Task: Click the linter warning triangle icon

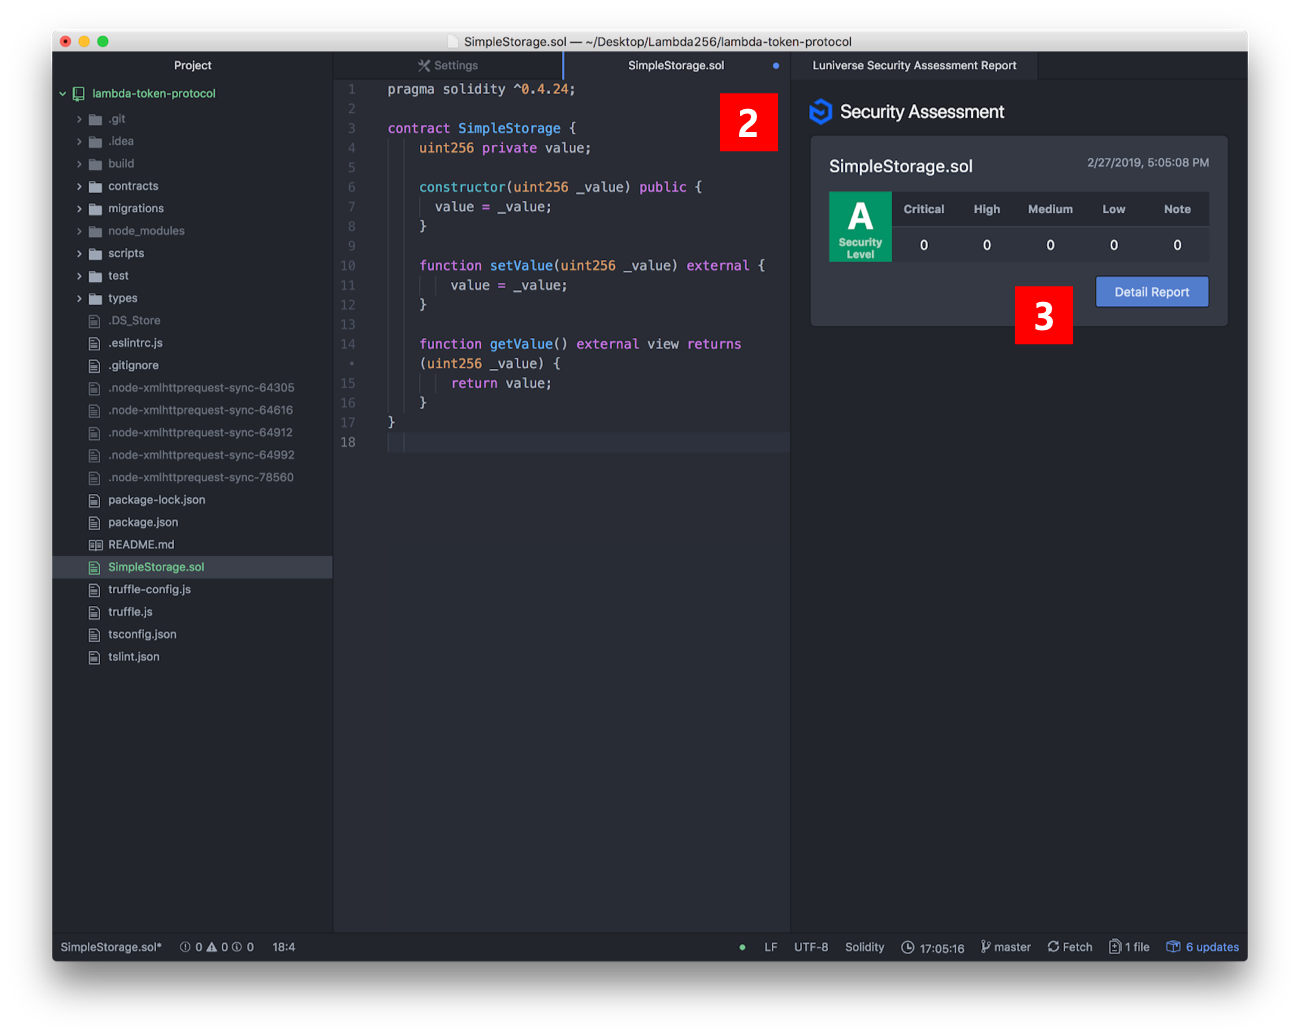Action: point(211,947)
